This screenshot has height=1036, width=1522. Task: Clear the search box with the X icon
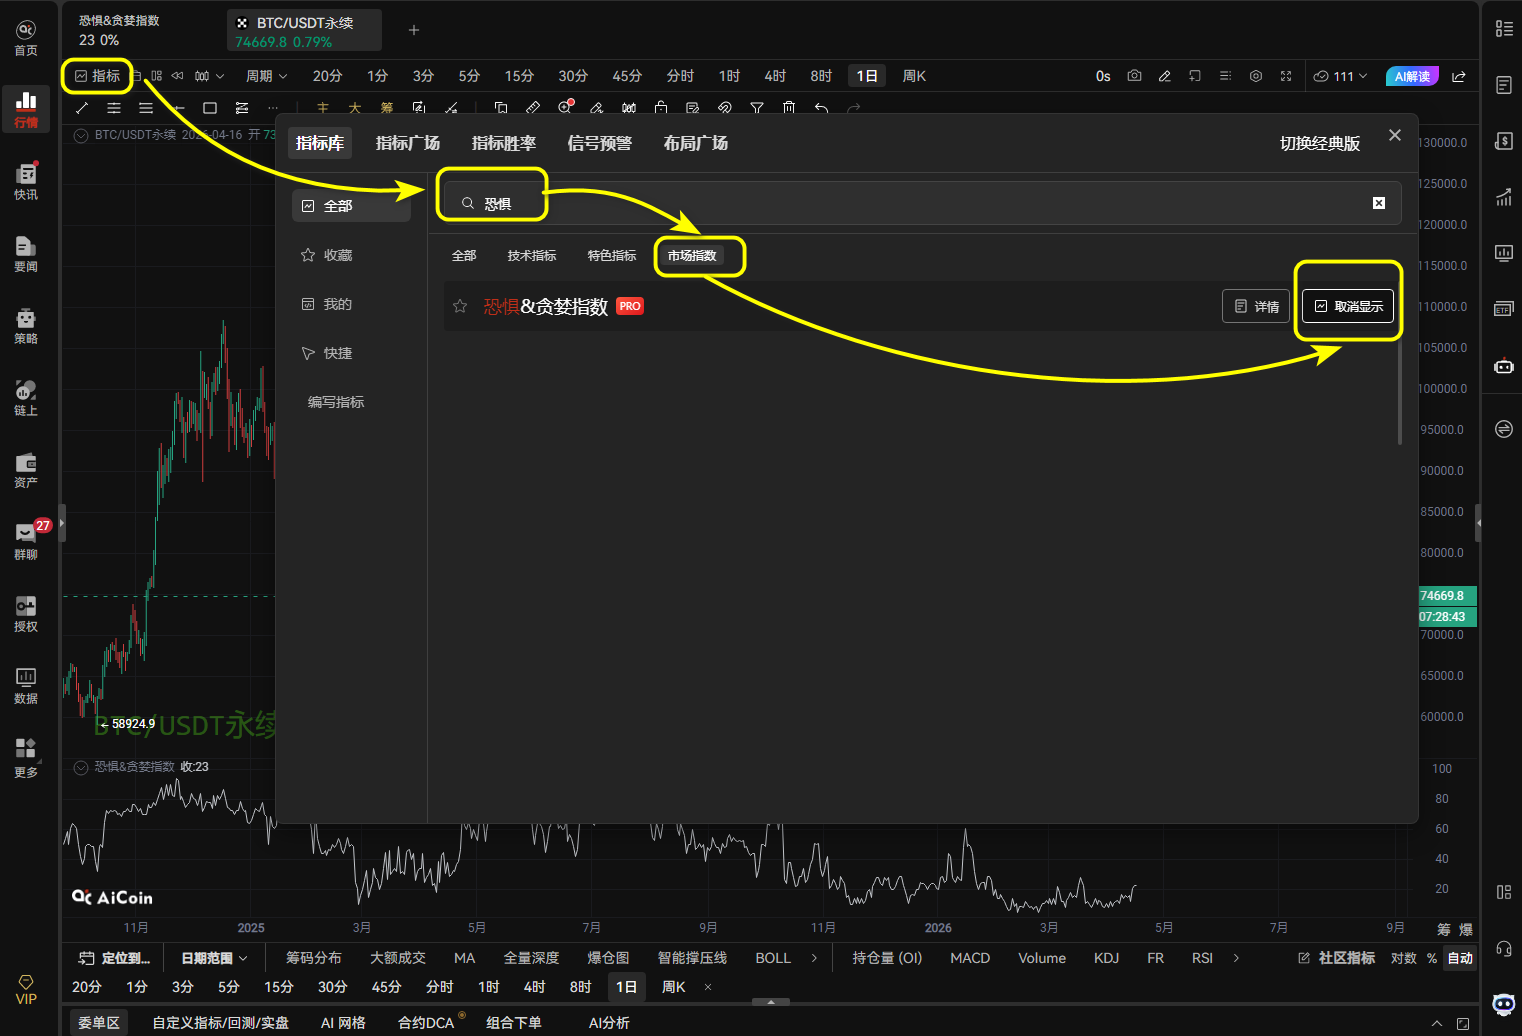(1379, 203)
